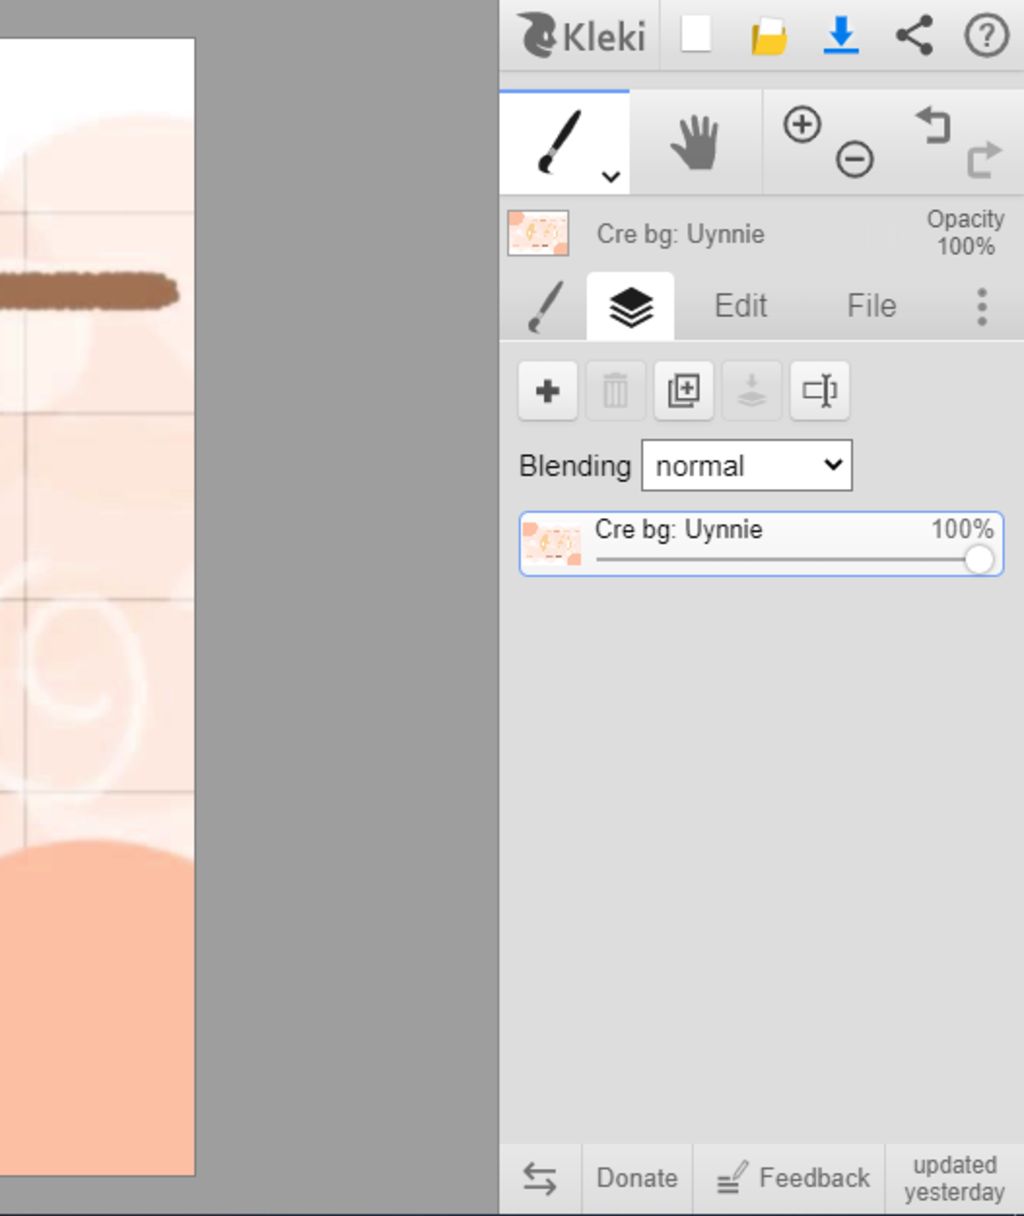
Task: Click the brown brush stroke on canvas
Action: 88,292
